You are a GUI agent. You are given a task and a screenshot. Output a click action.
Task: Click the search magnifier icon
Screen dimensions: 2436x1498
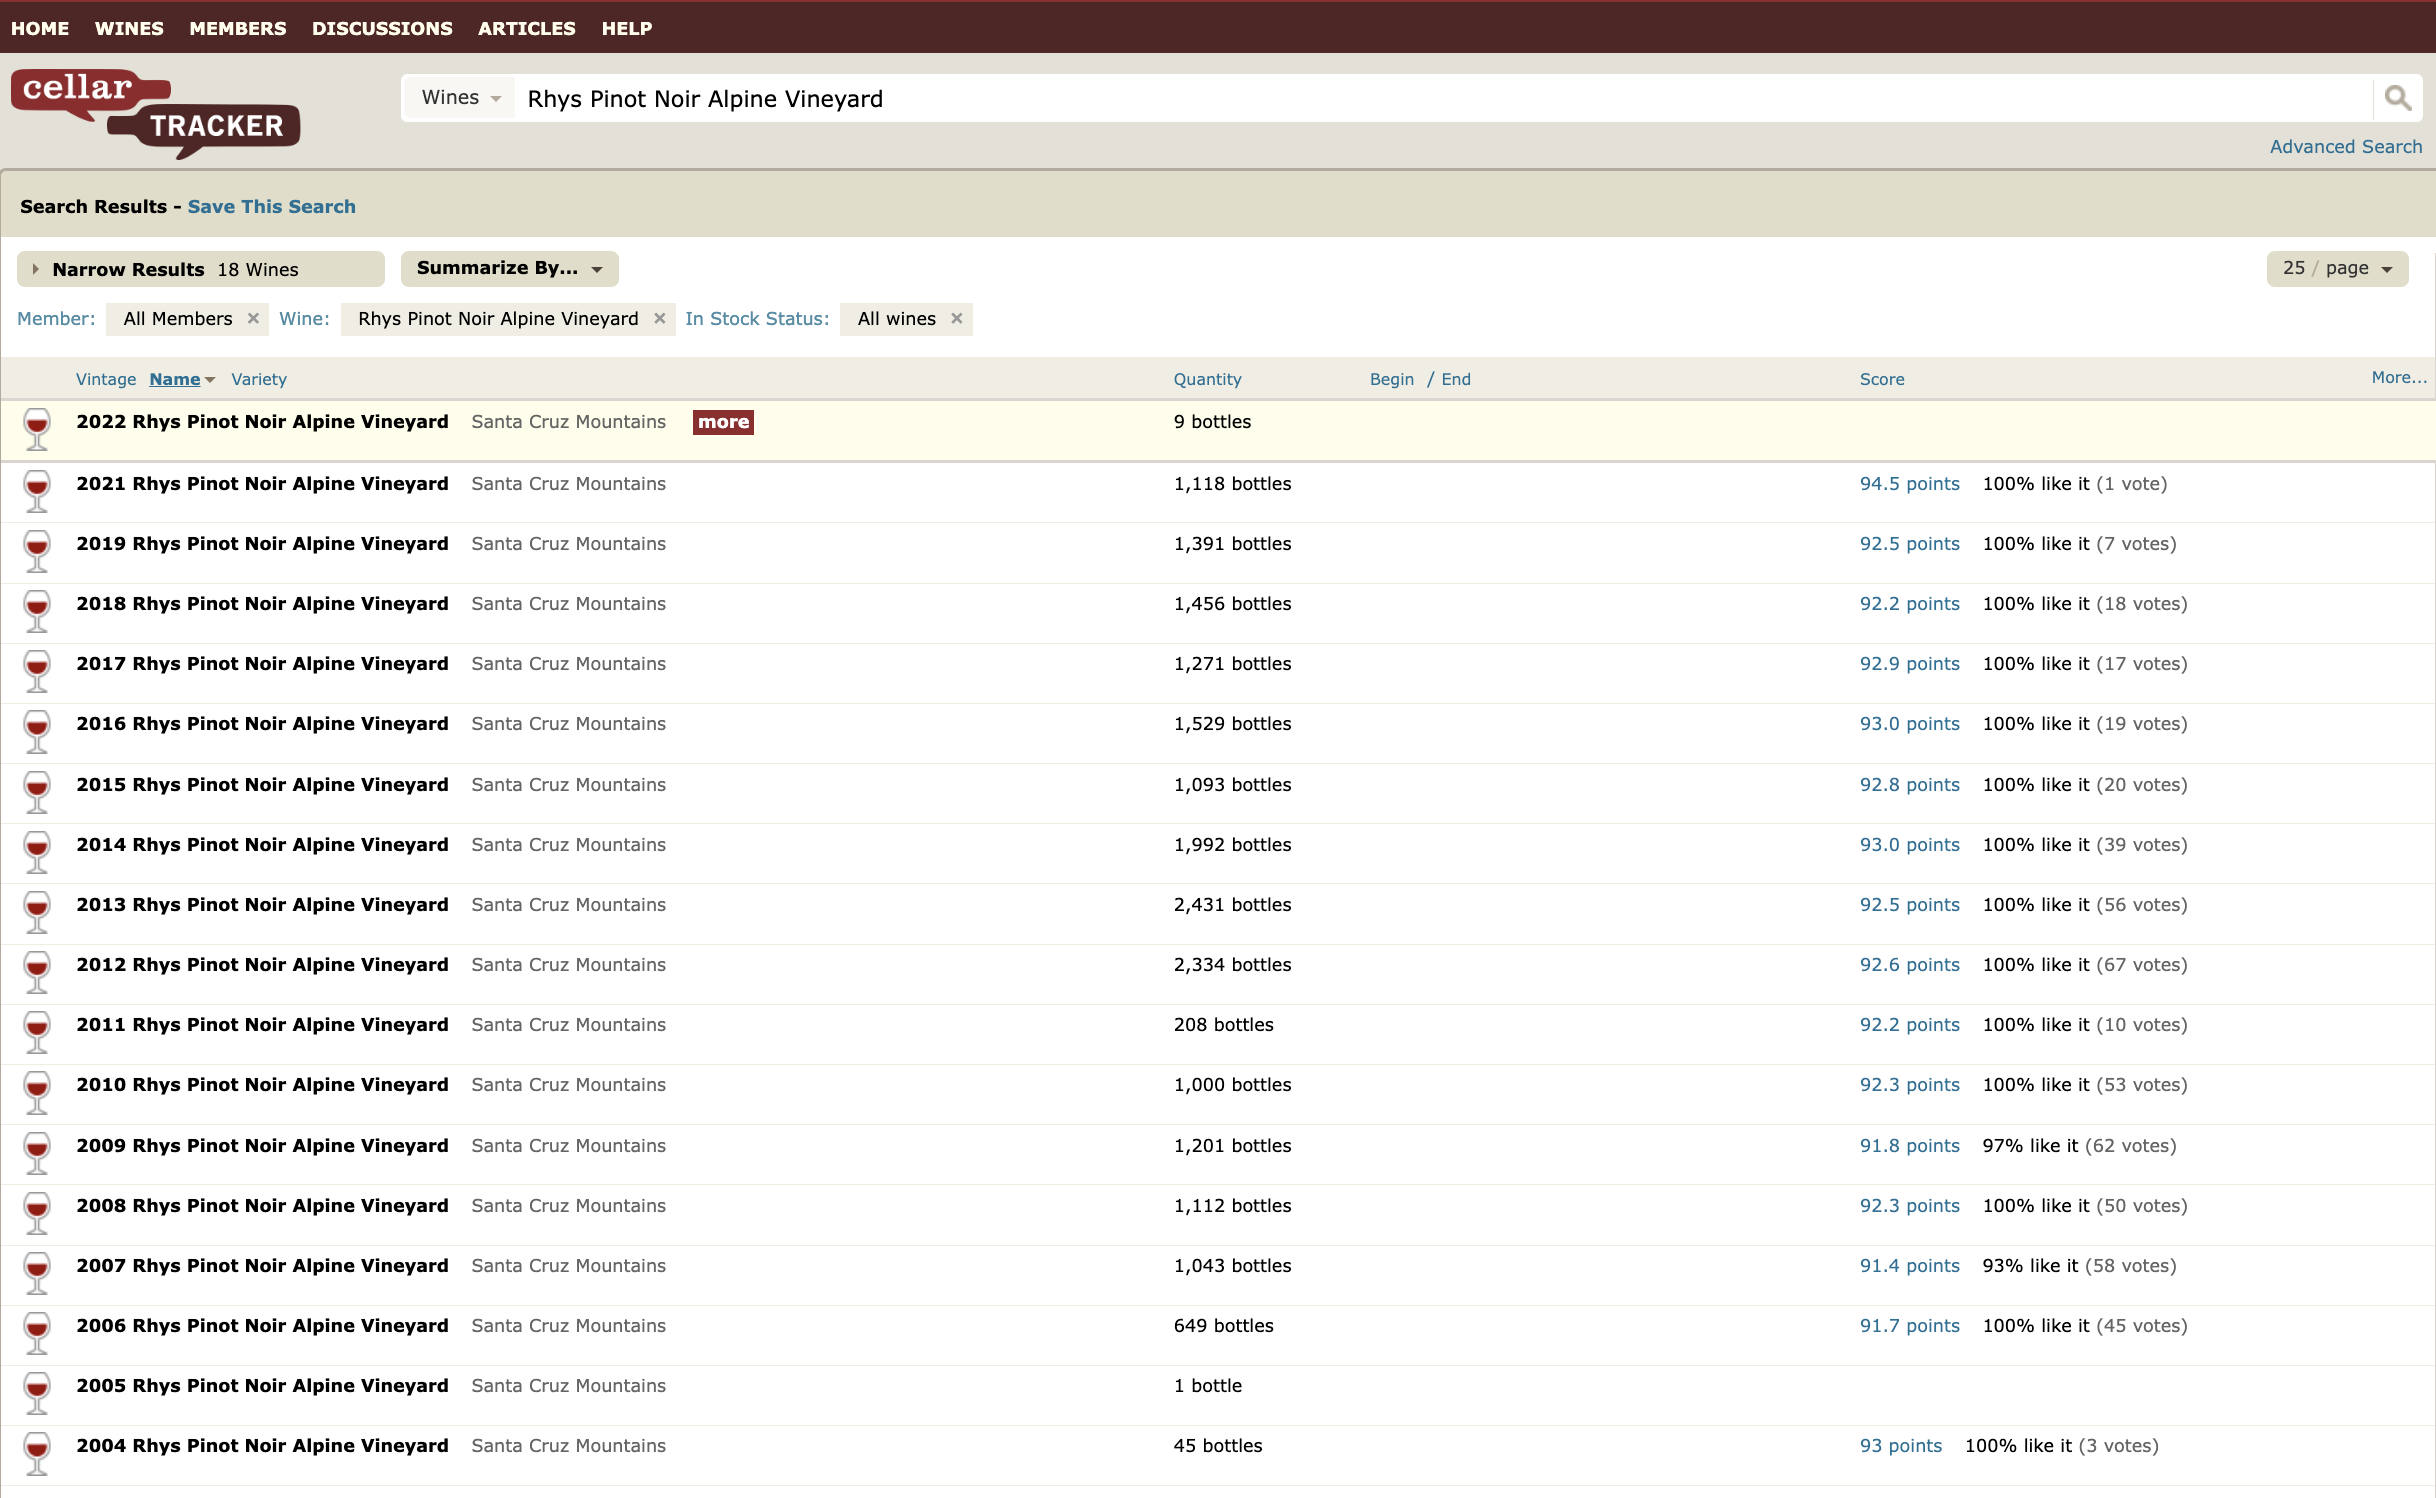click(2397, 98)
